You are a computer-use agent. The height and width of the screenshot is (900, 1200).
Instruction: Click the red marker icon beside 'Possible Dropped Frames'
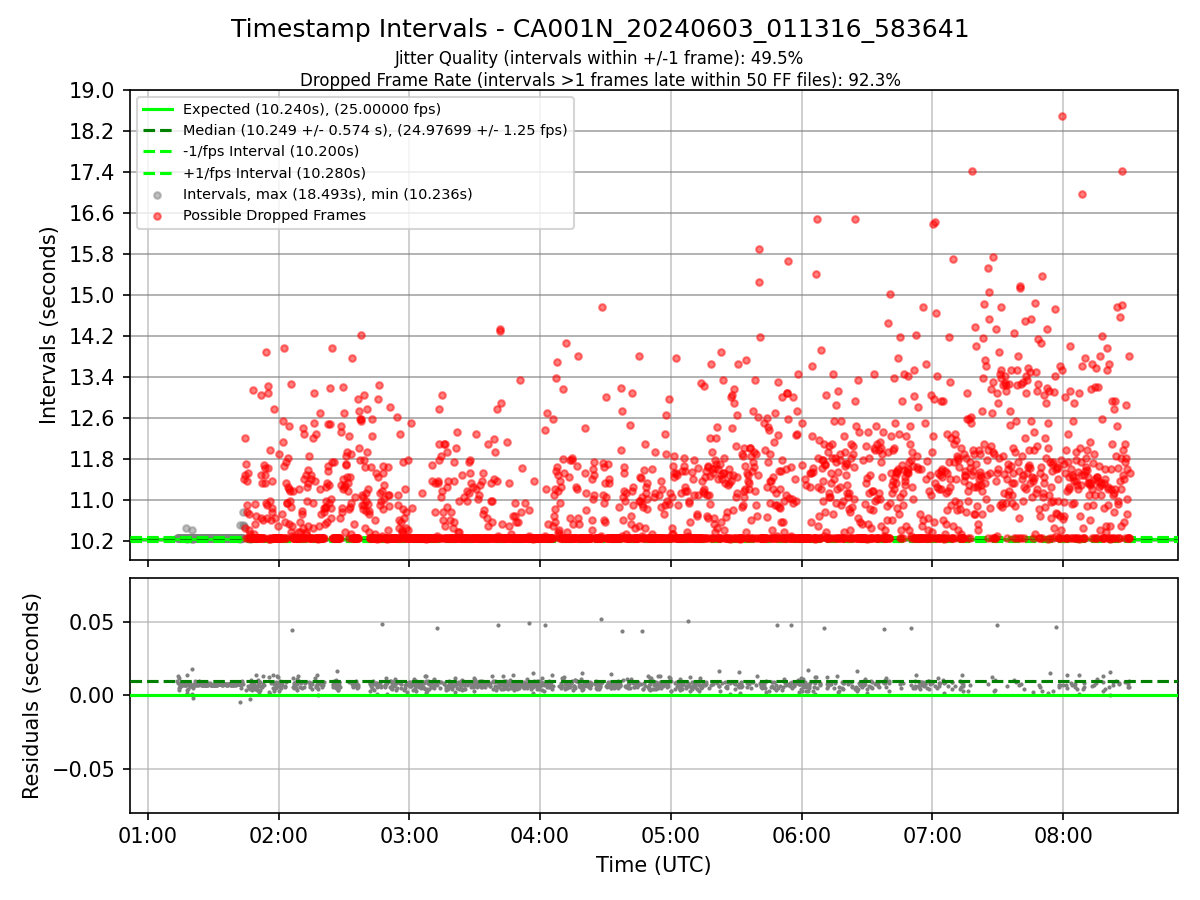(159, 216)
